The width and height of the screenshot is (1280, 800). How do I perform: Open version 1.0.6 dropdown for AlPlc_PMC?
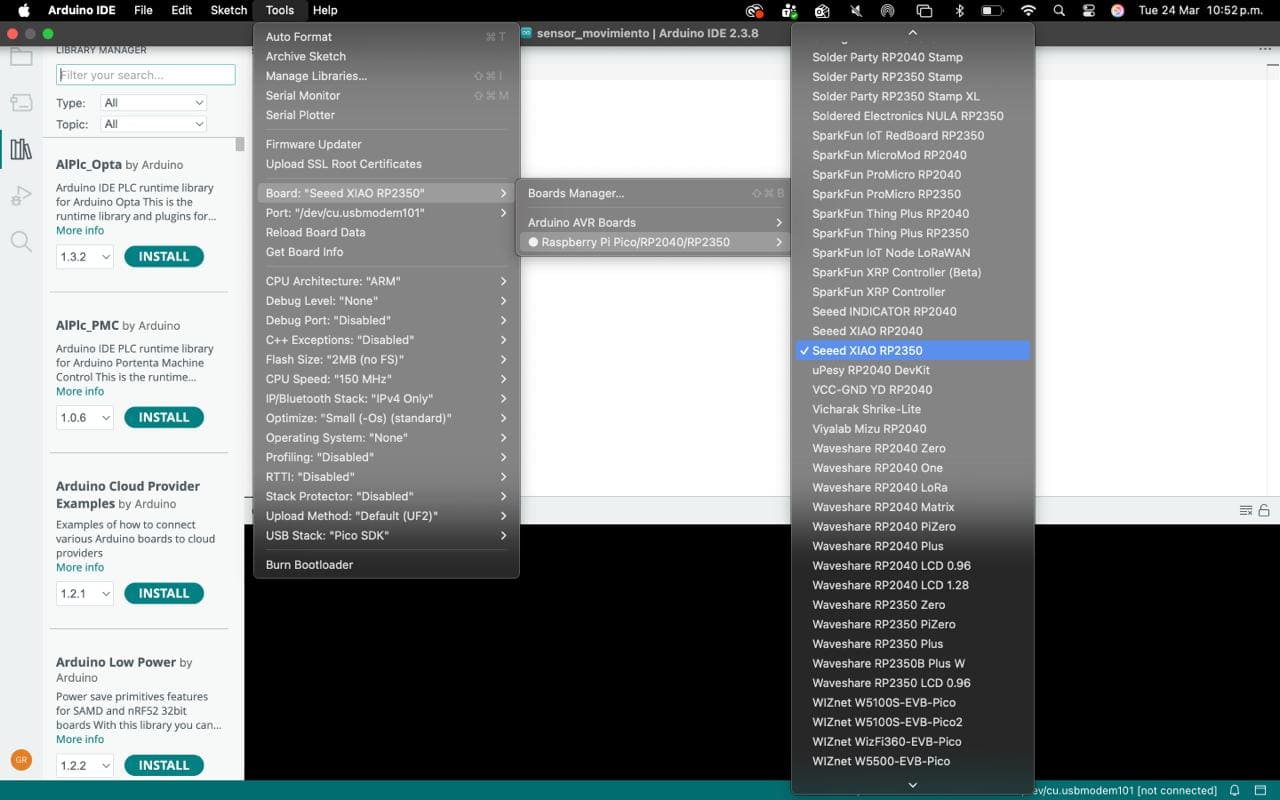(x=85, y=417)
